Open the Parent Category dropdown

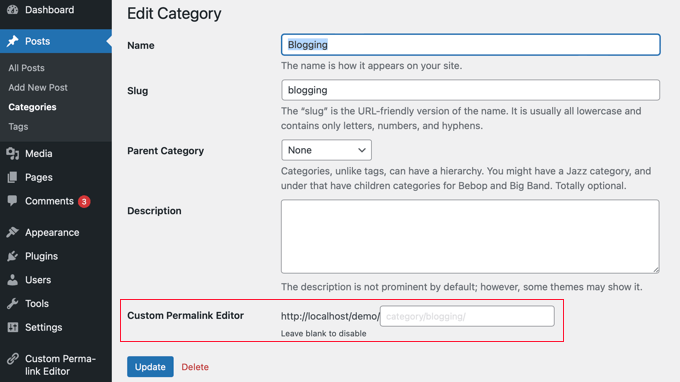click(x=326, y=150)
